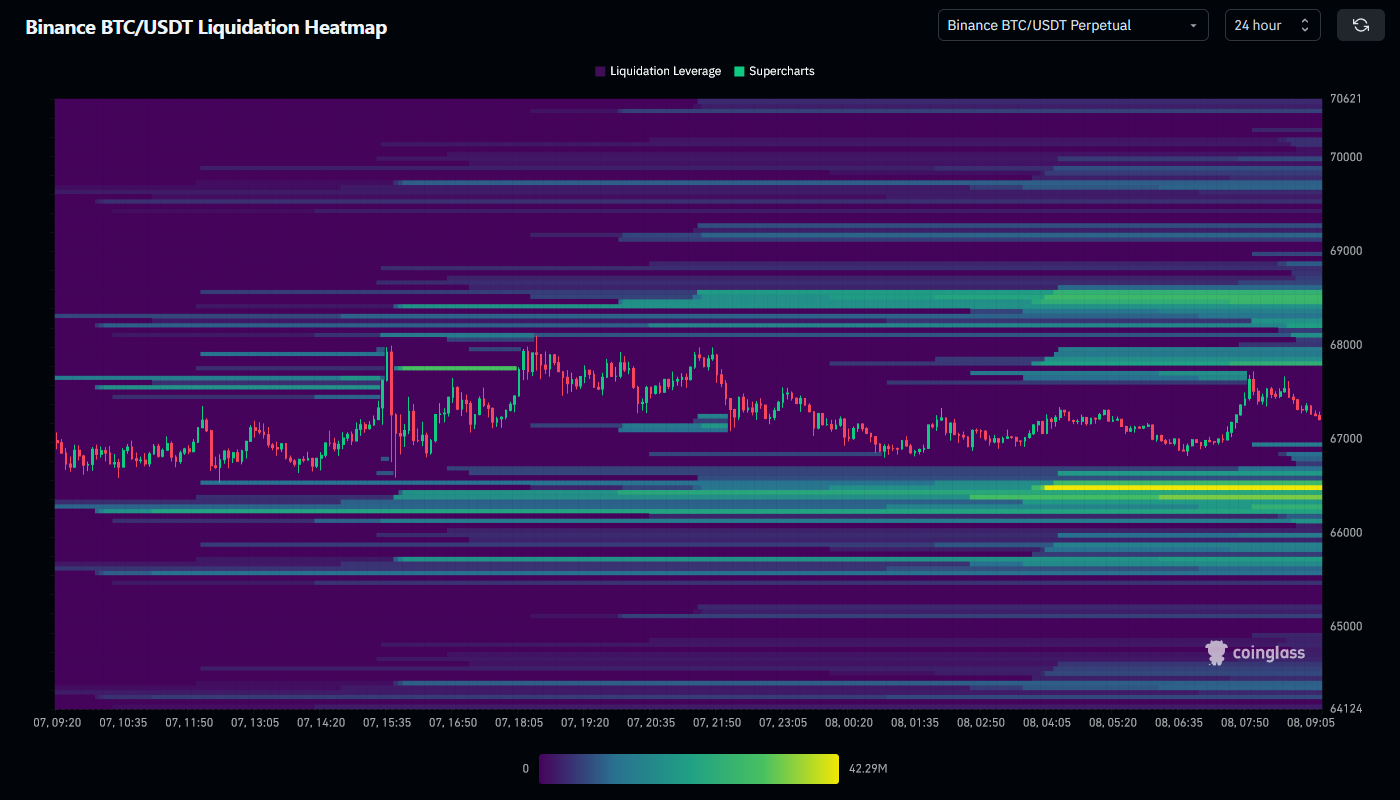Click the 07, 20:35 time axis label
Screen dimensions: 1400x800
[649, 722]
